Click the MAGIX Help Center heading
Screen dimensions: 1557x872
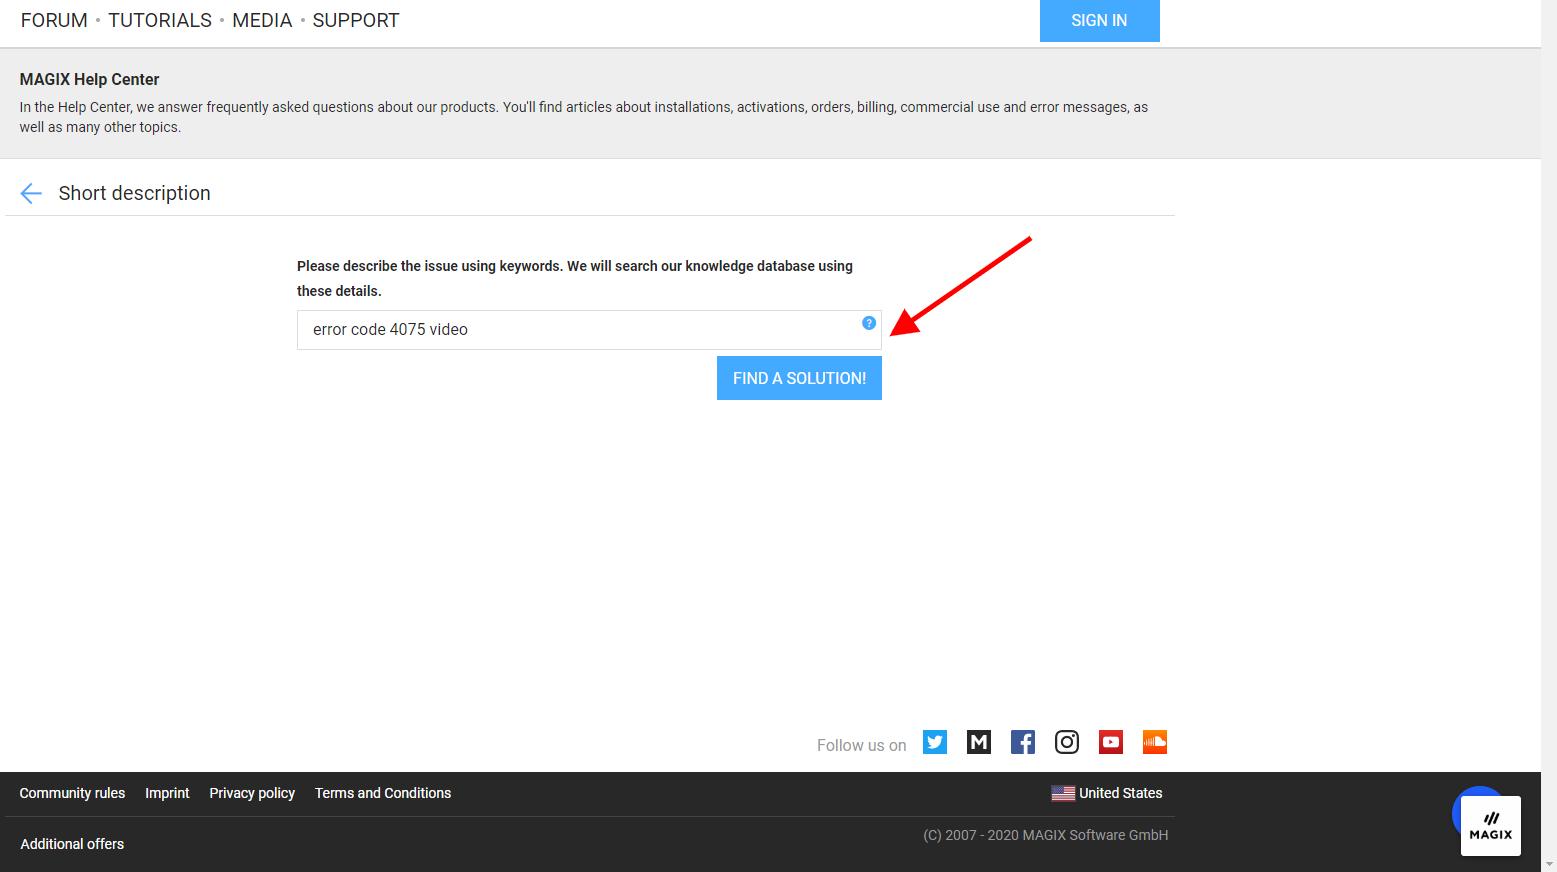[x=89, y=79]
